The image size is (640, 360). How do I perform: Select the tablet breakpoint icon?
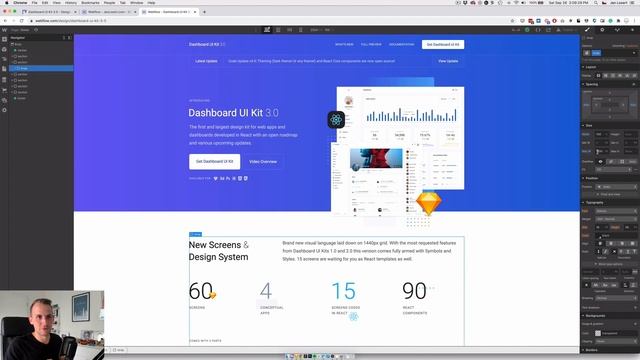pyautogui.click(x=278, y=30)
